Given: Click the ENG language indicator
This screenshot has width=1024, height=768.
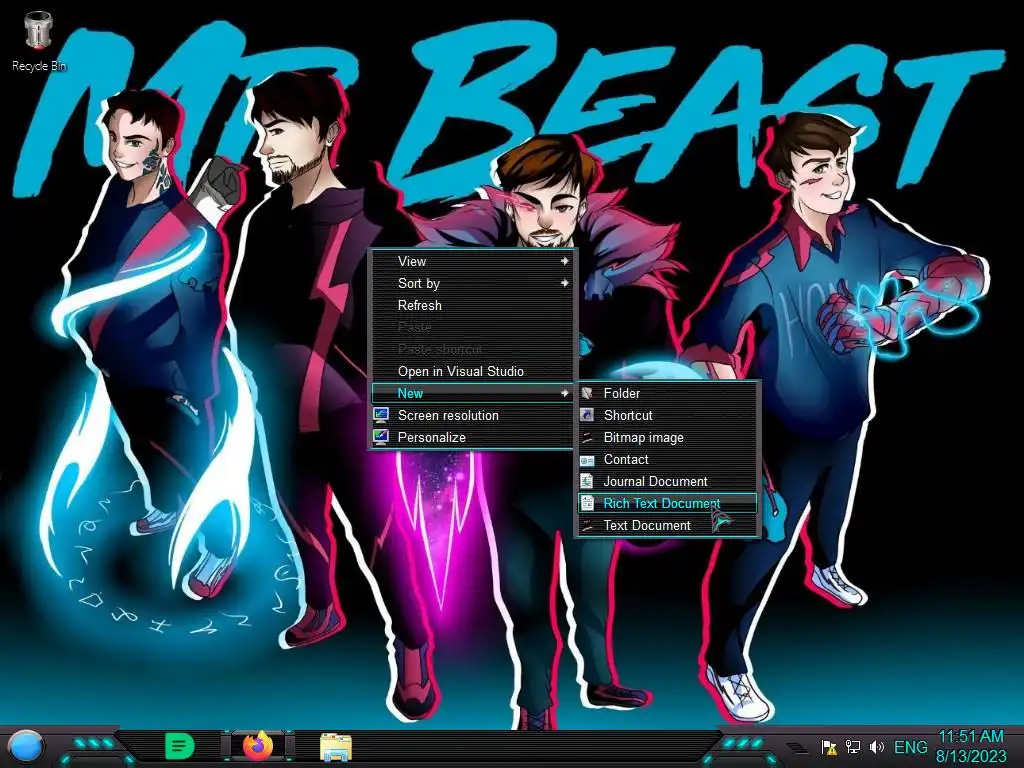Looking at the screenshot, I should click(910, 746).
